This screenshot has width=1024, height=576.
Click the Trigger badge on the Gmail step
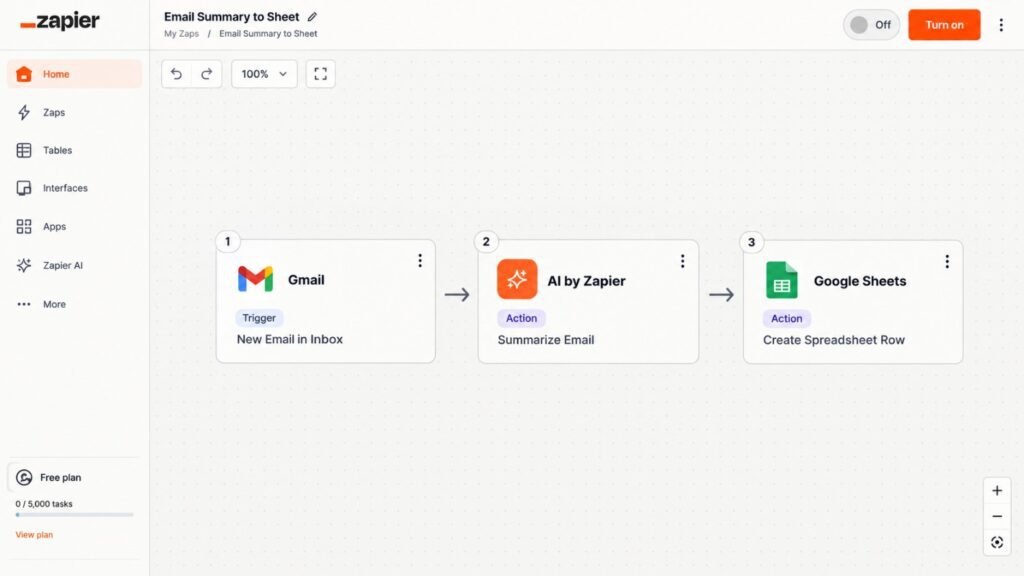[259, 318]
